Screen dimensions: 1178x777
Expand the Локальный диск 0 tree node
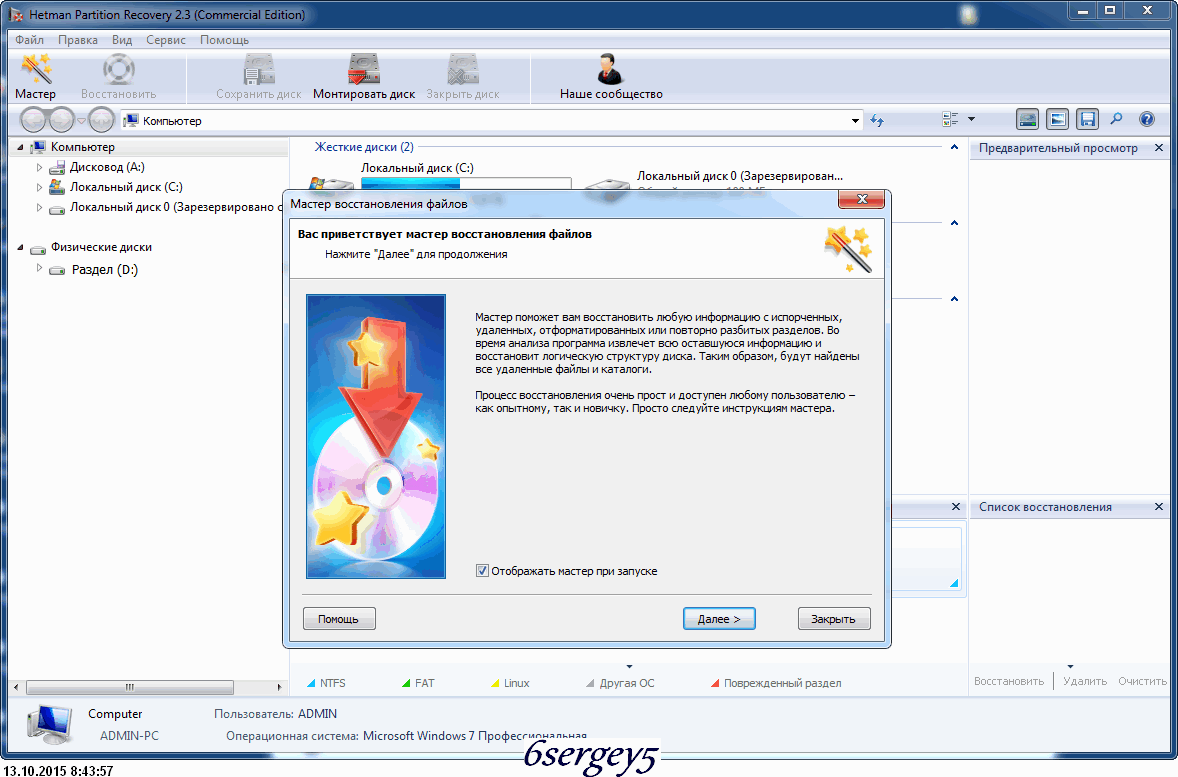click(x=39, y=207)
